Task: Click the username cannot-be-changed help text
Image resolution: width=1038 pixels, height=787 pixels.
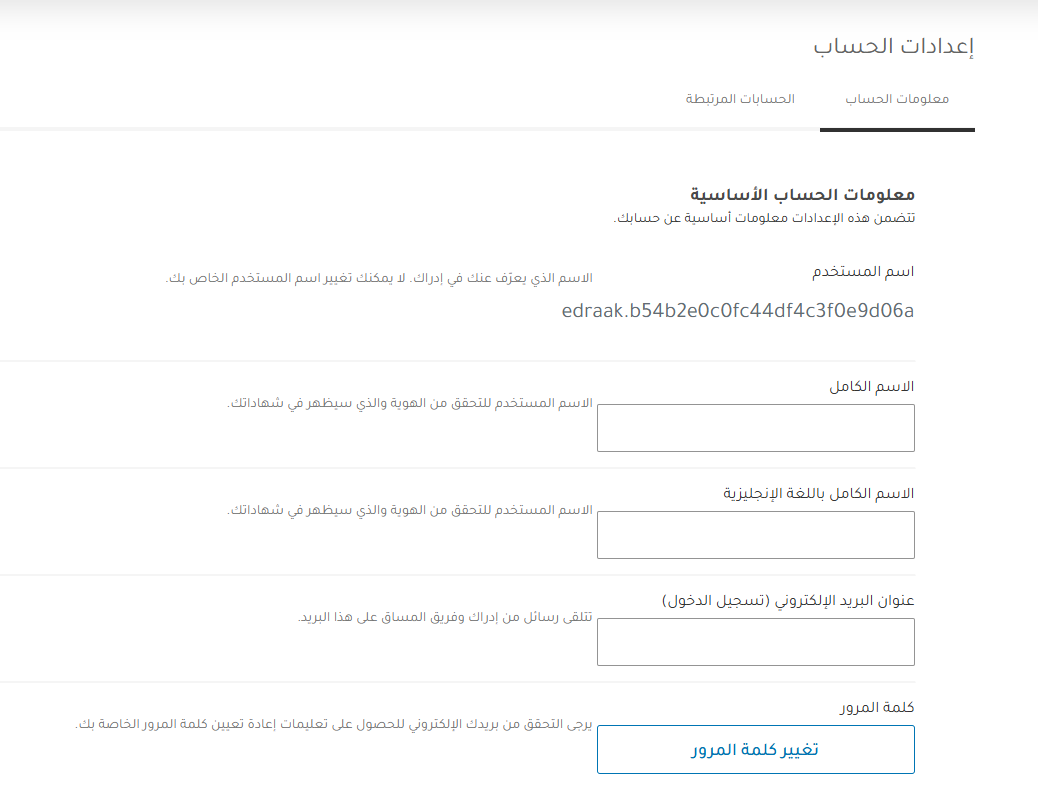Action: click(379, 277)
